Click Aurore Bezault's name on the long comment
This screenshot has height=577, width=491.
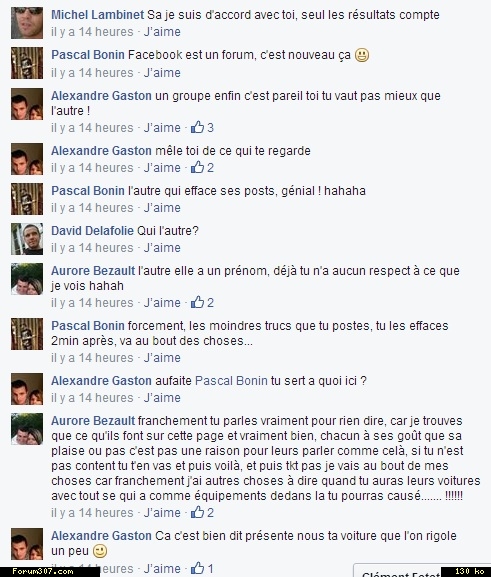pos(93,421)
